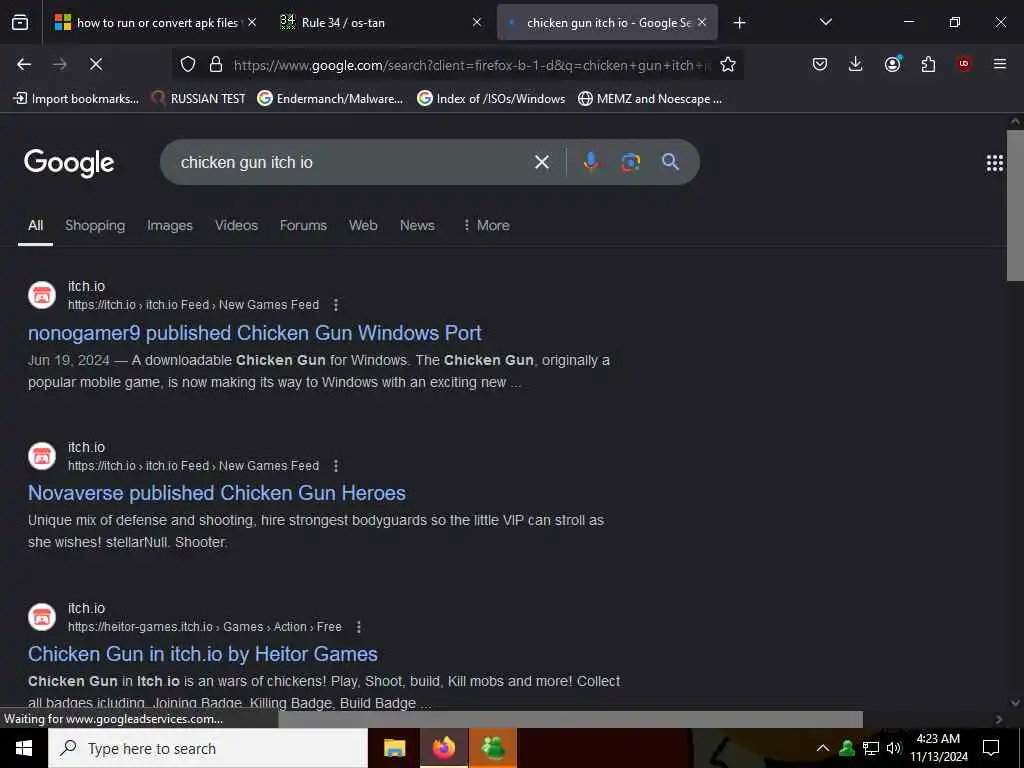The width and height of the screenshot is (1024, 768).
Task: Select Firefox in the taskbar
Action: click(443, 748)
